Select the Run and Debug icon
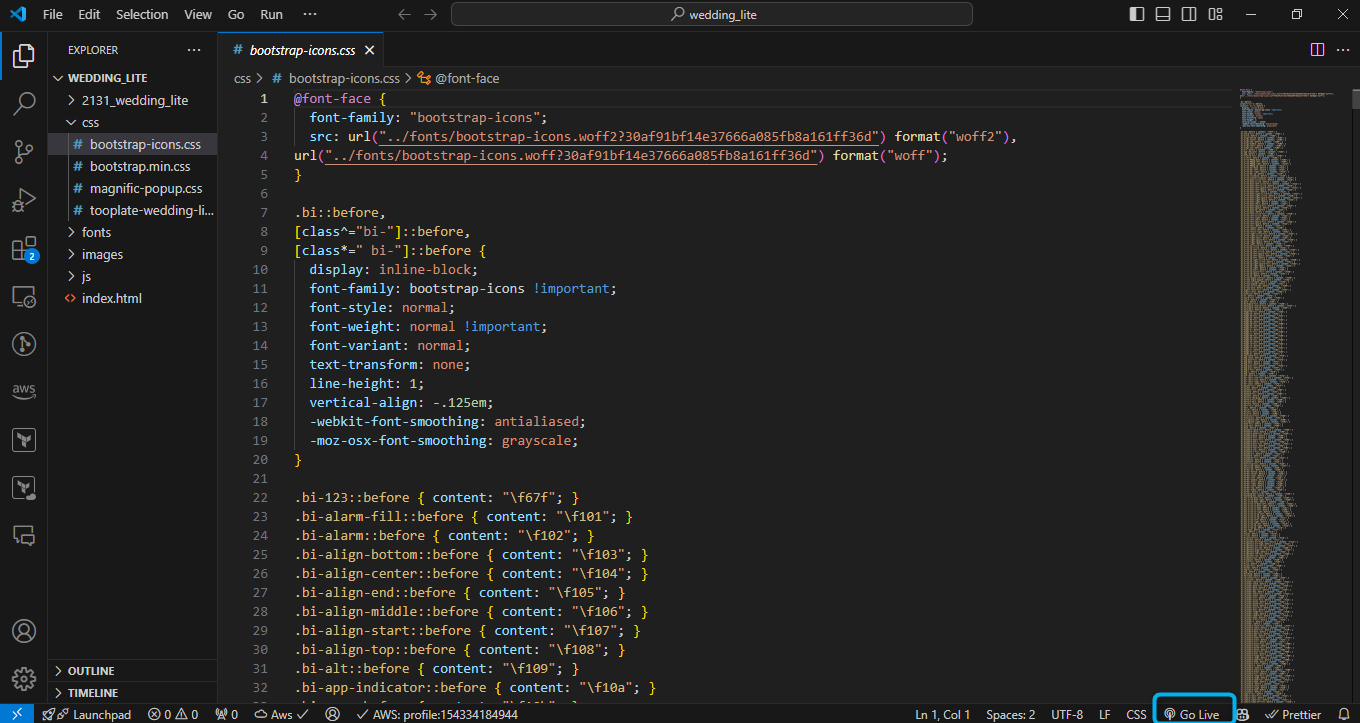The width and height of the screenshot is (1360, 723). pyautogui.click(x=24, y=199)
